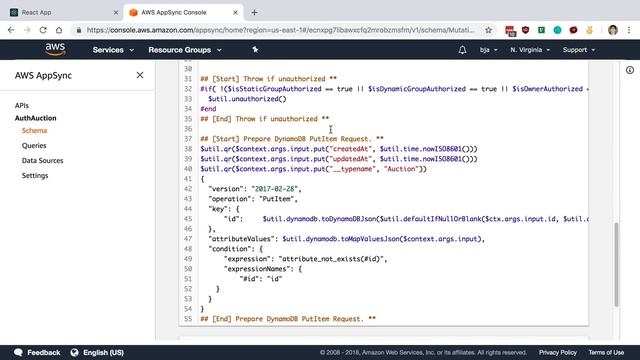The height and width of the screenshot is (360, 640).
Task: Close the React App browser tab
Action: (116, 13)
